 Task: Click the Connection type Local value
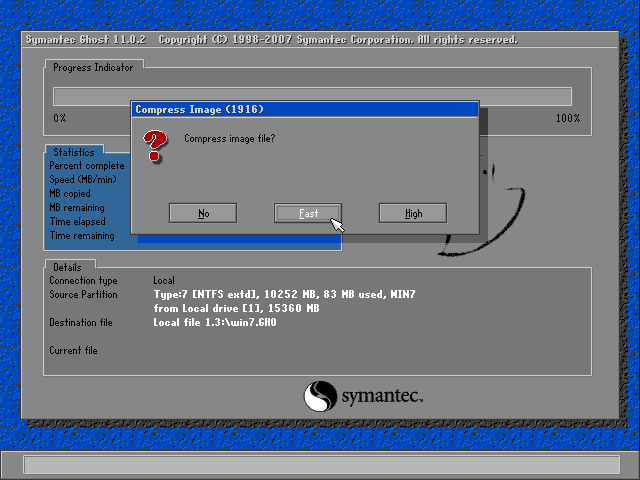pyautogui.click(x=164, y=281)
